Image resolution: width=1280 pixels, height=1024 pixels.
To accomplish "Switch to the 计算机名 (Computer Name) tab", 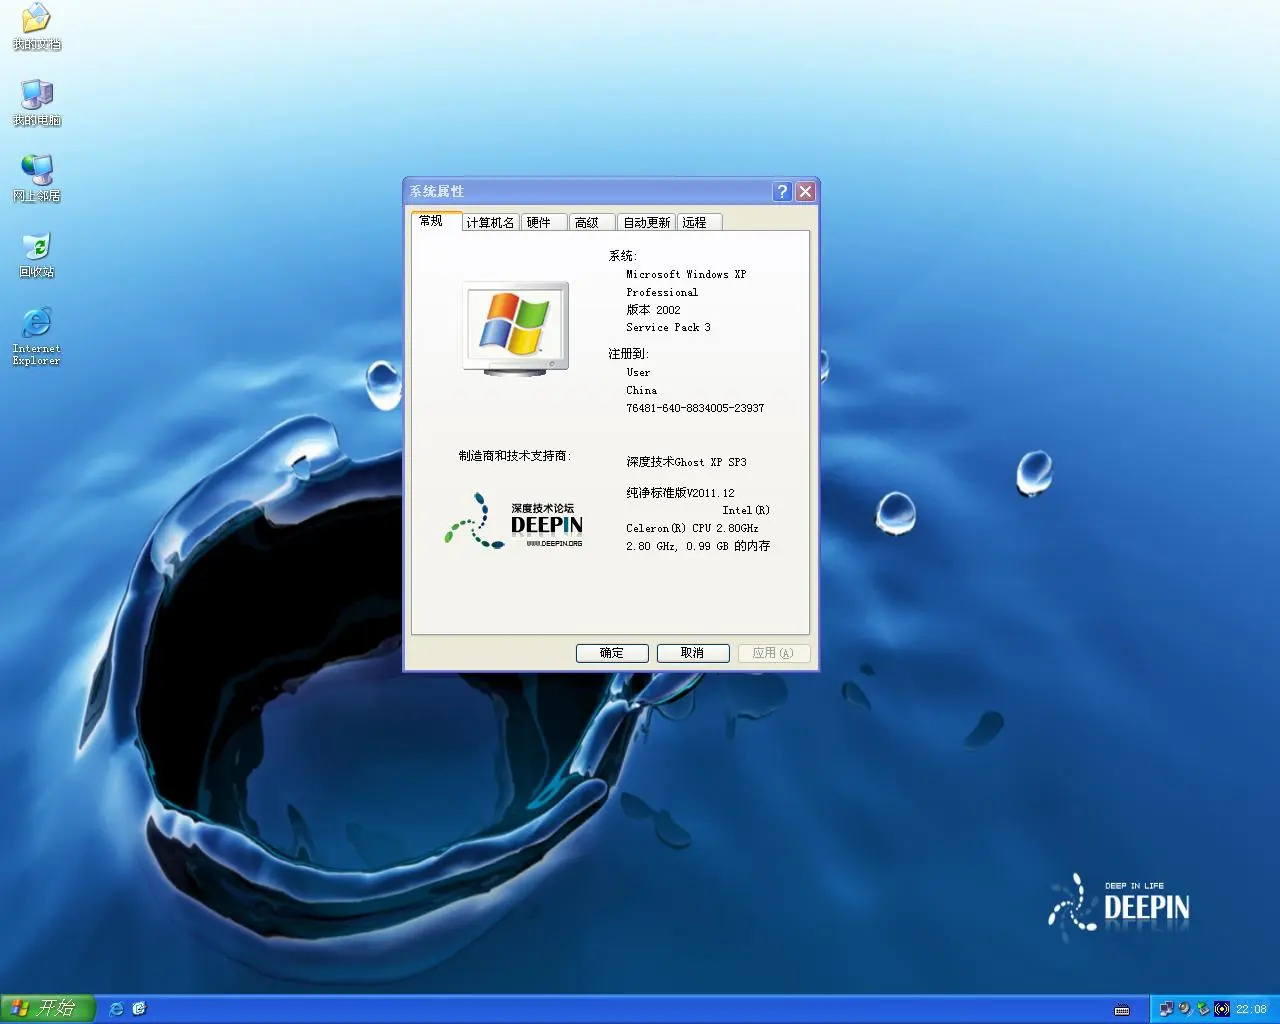I will click(490, 222).
